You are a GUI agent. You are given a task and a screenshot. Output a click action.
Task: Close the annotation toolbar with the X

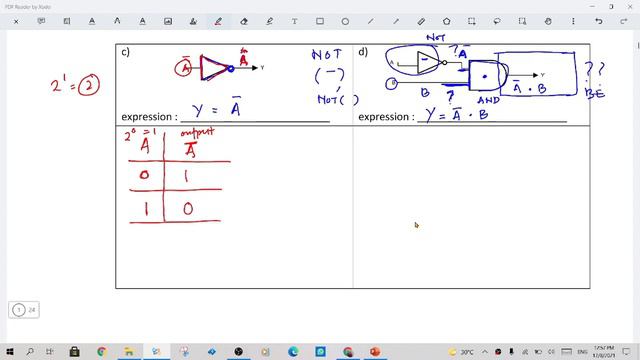click(16, 21)
